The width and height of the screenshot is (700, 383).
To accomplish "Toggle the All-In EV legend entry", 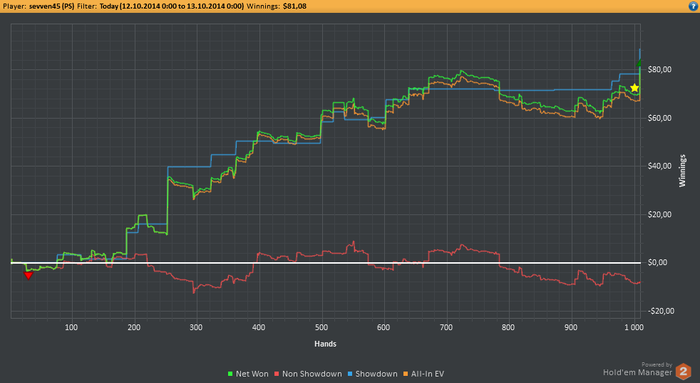I will [x=424, y=374].
